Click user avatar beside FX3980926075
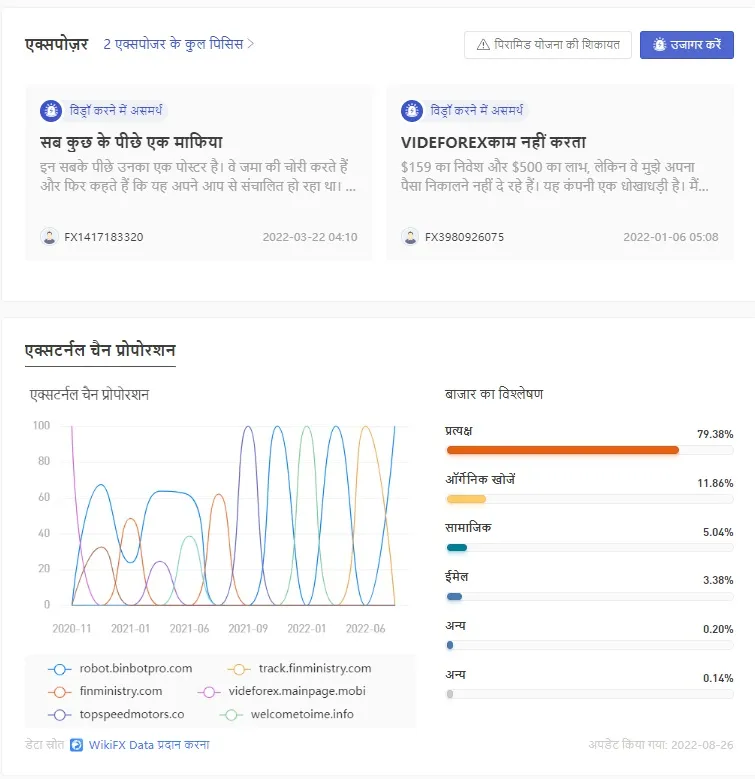This screenshot has width=755, height=779. [410, 236]
